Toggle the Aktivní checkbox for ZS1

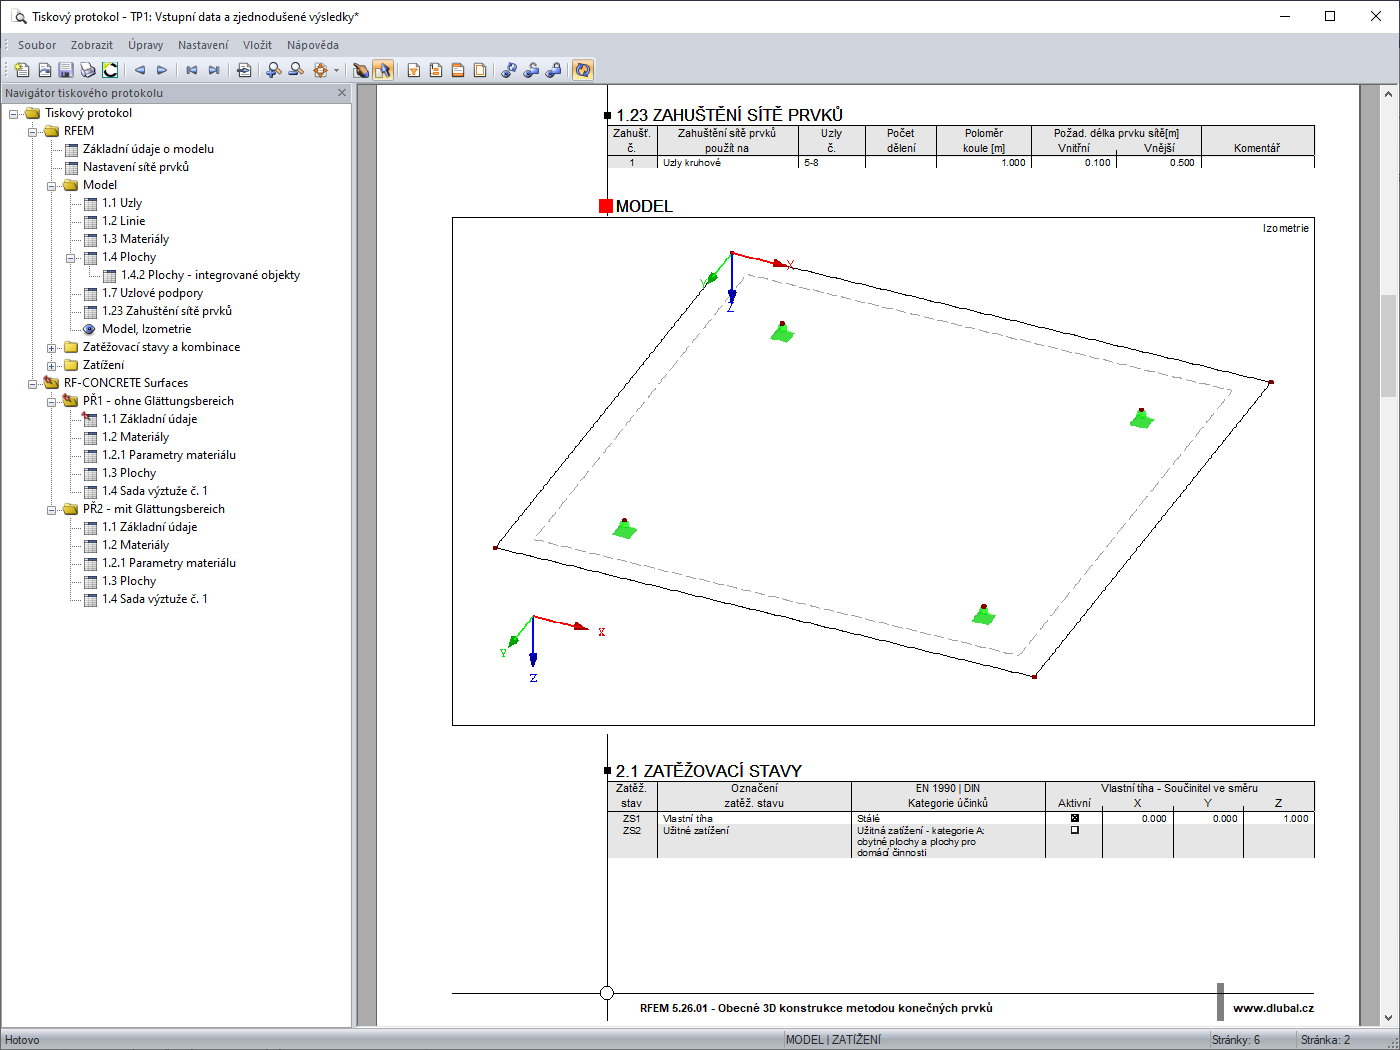pyautogui.click(x=1075, y=818)
